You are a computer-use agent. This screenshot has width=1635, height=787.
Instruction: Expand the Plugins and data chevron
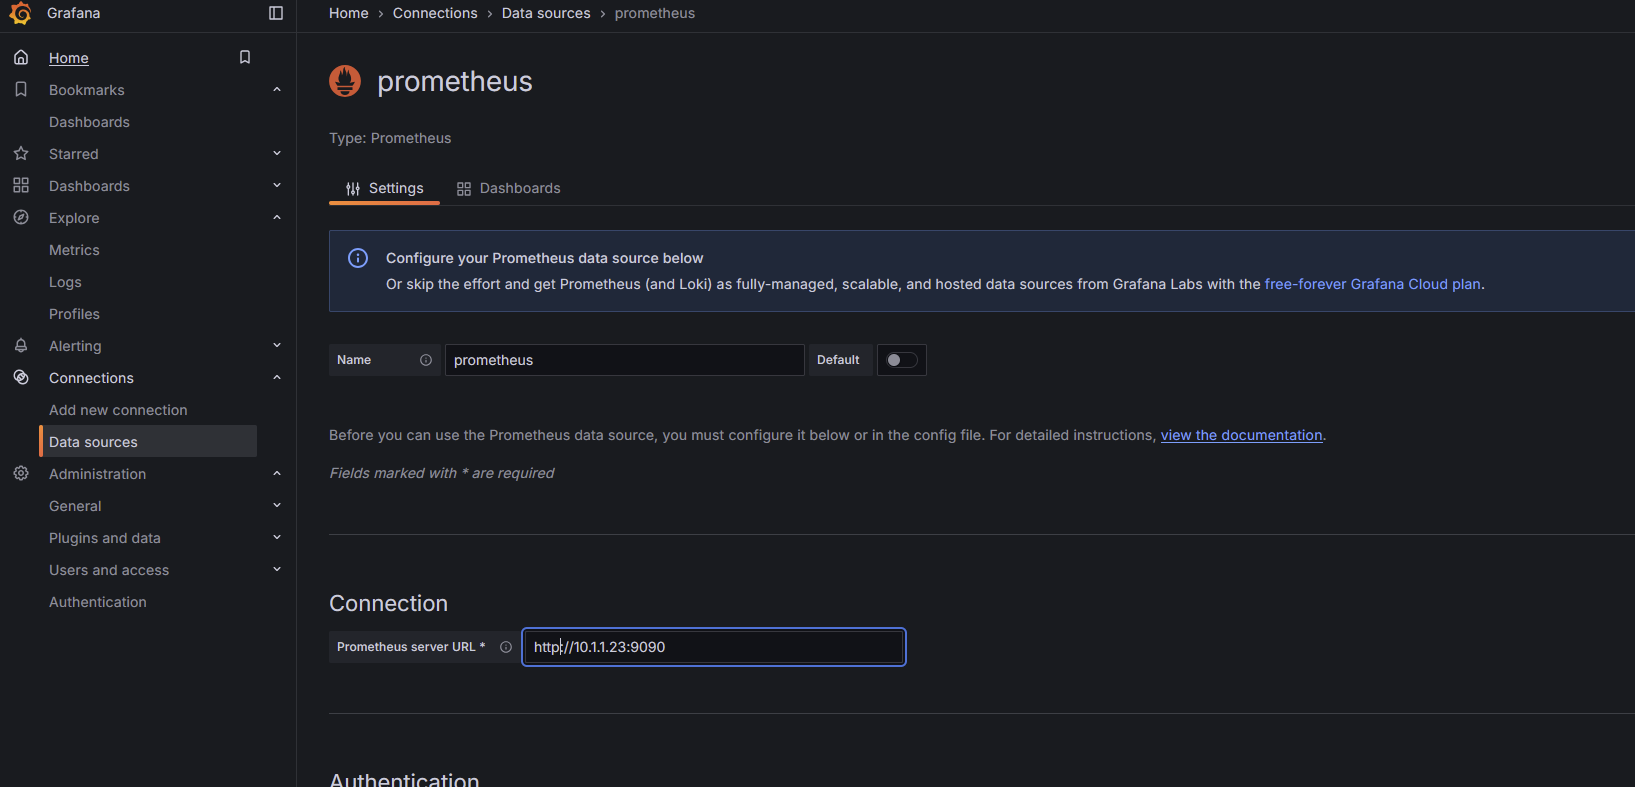coord(277,537)
